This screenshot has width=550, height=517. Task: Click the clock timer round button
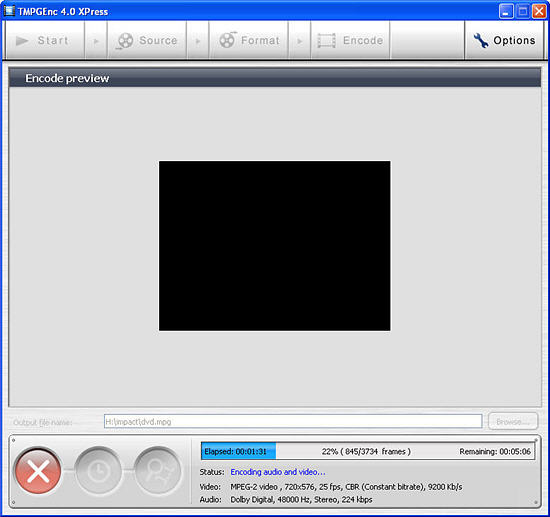pos(98,471)
